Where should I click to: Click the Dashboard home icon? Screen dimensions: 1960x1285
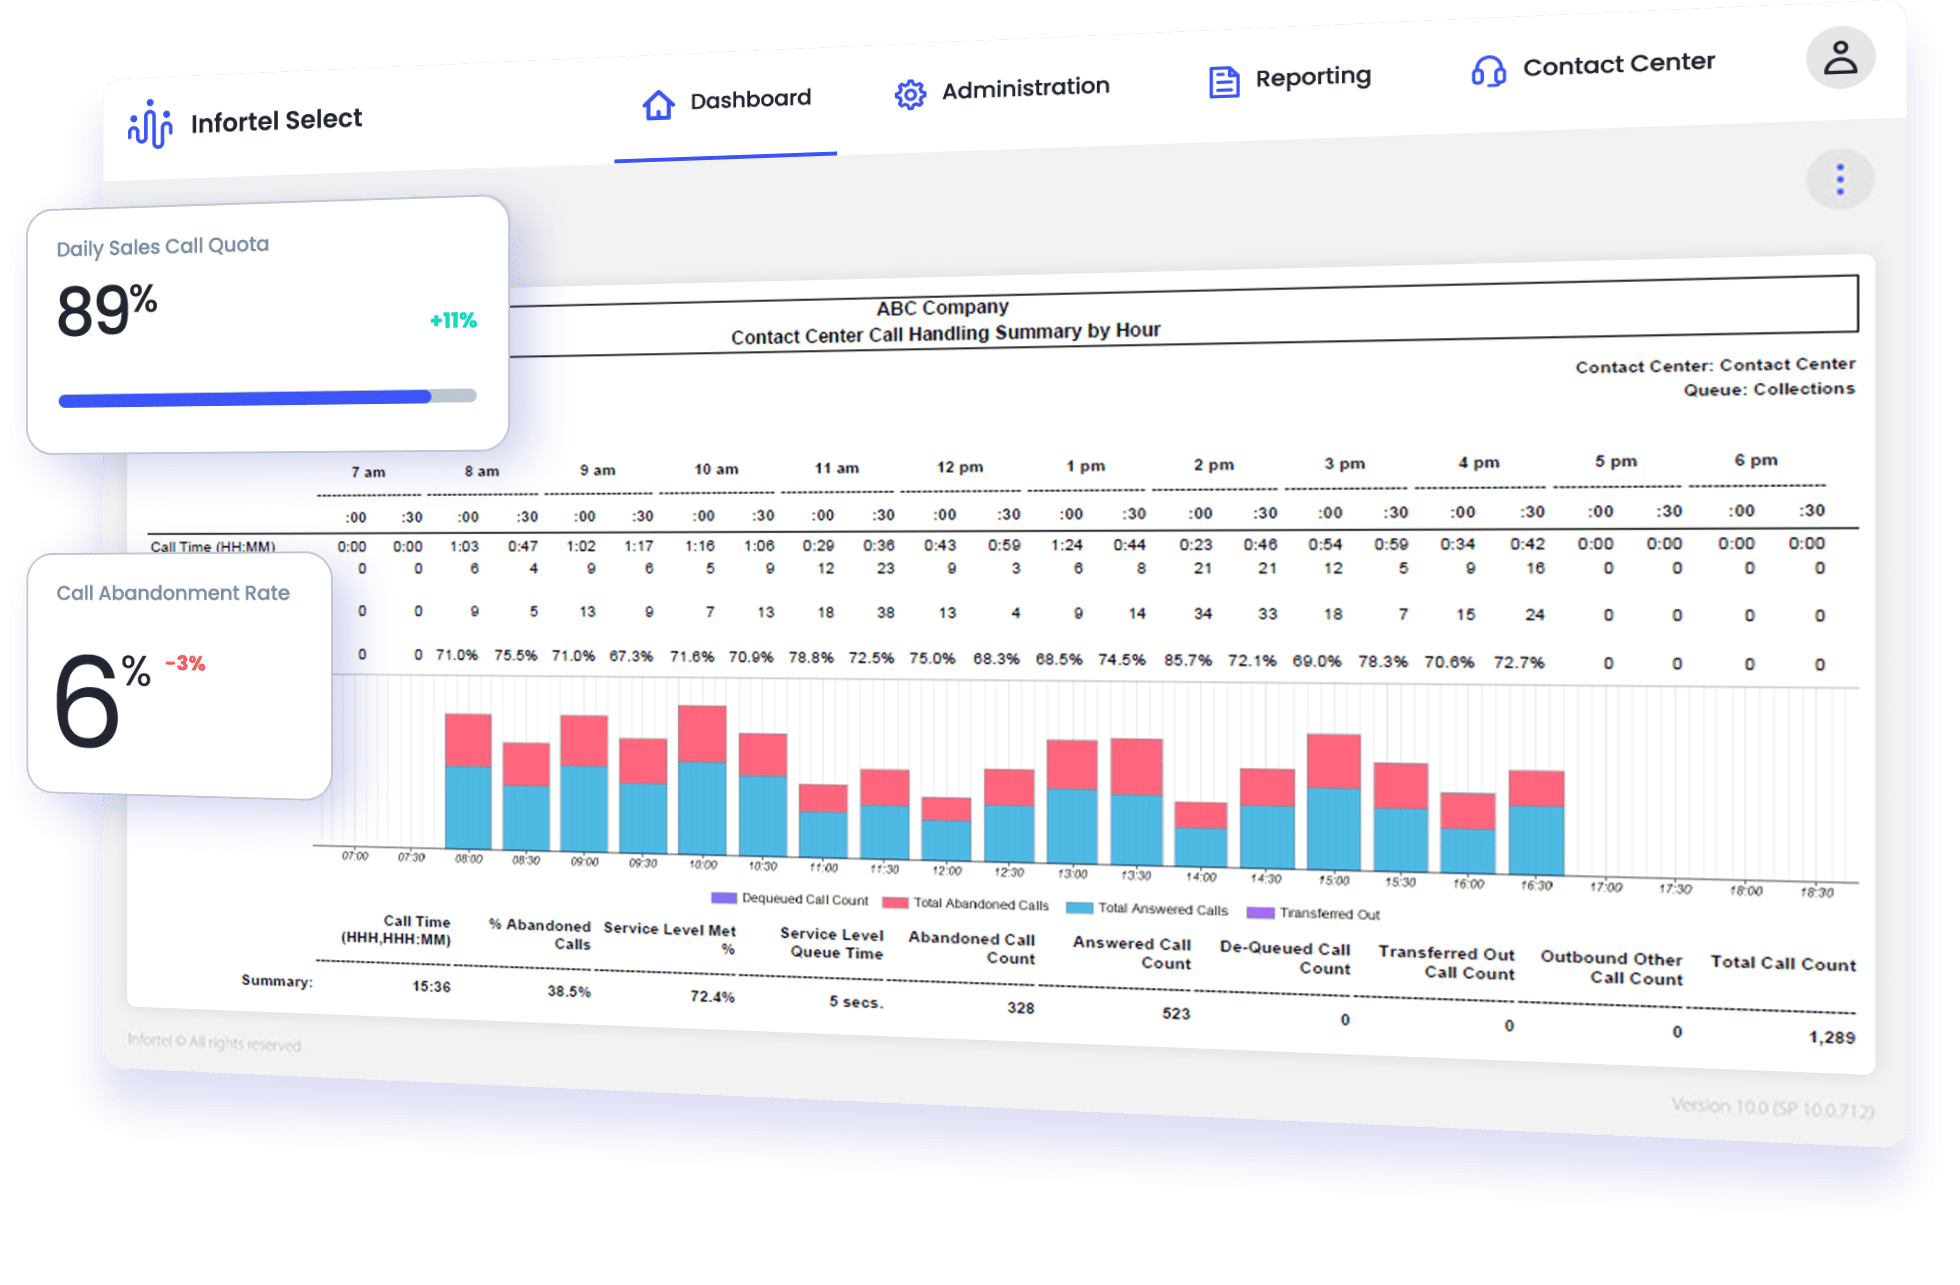pos(657,103)
